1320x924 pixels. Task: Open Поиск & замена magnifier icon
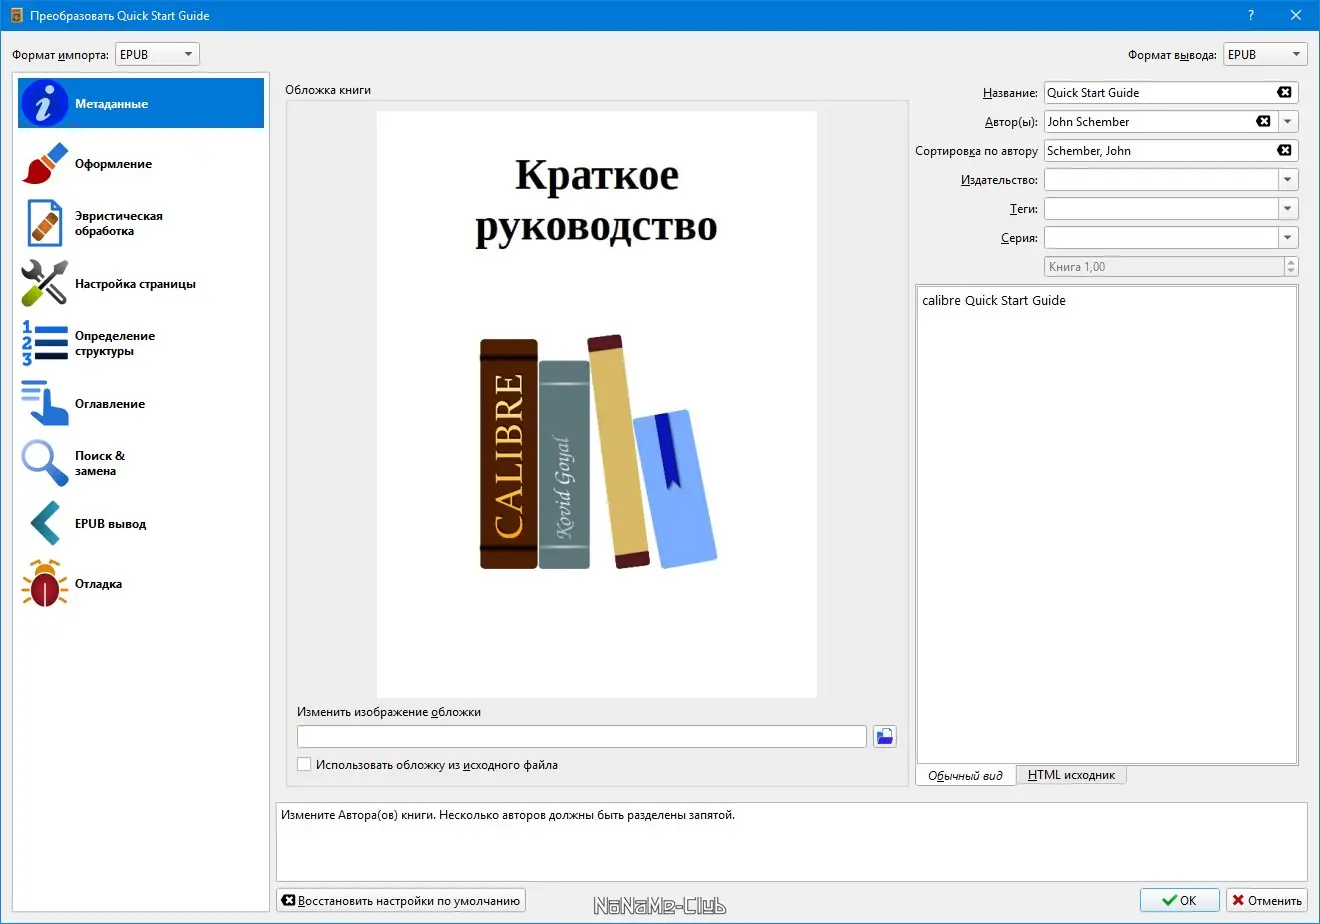coord(44,463)
